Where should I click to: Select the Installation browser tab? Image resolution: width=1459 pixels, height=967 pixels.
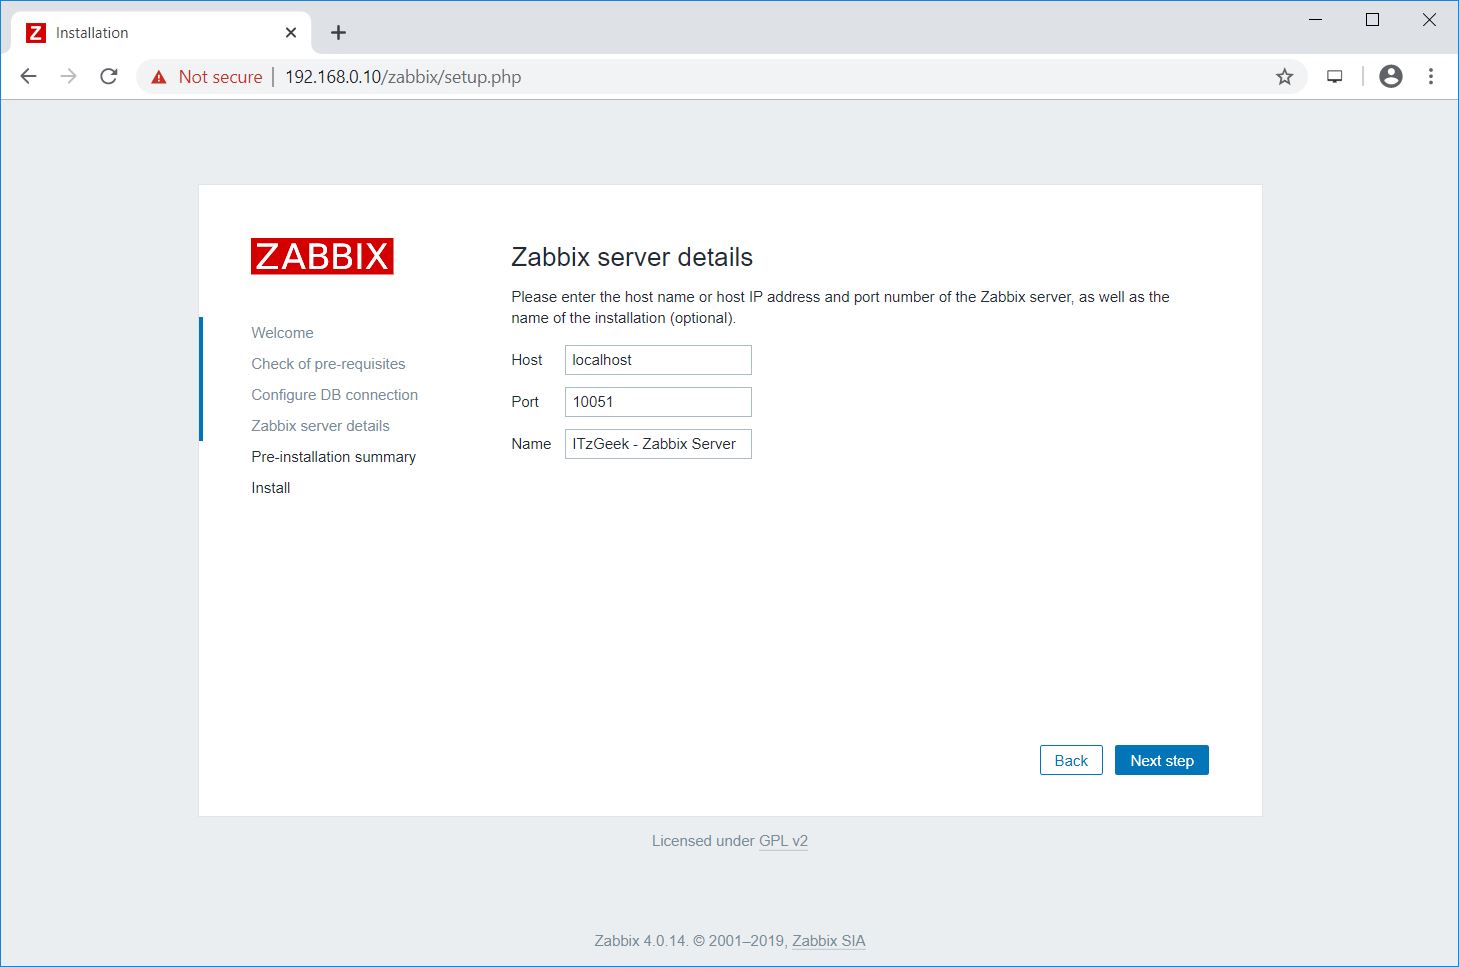[x=161, y=33]
